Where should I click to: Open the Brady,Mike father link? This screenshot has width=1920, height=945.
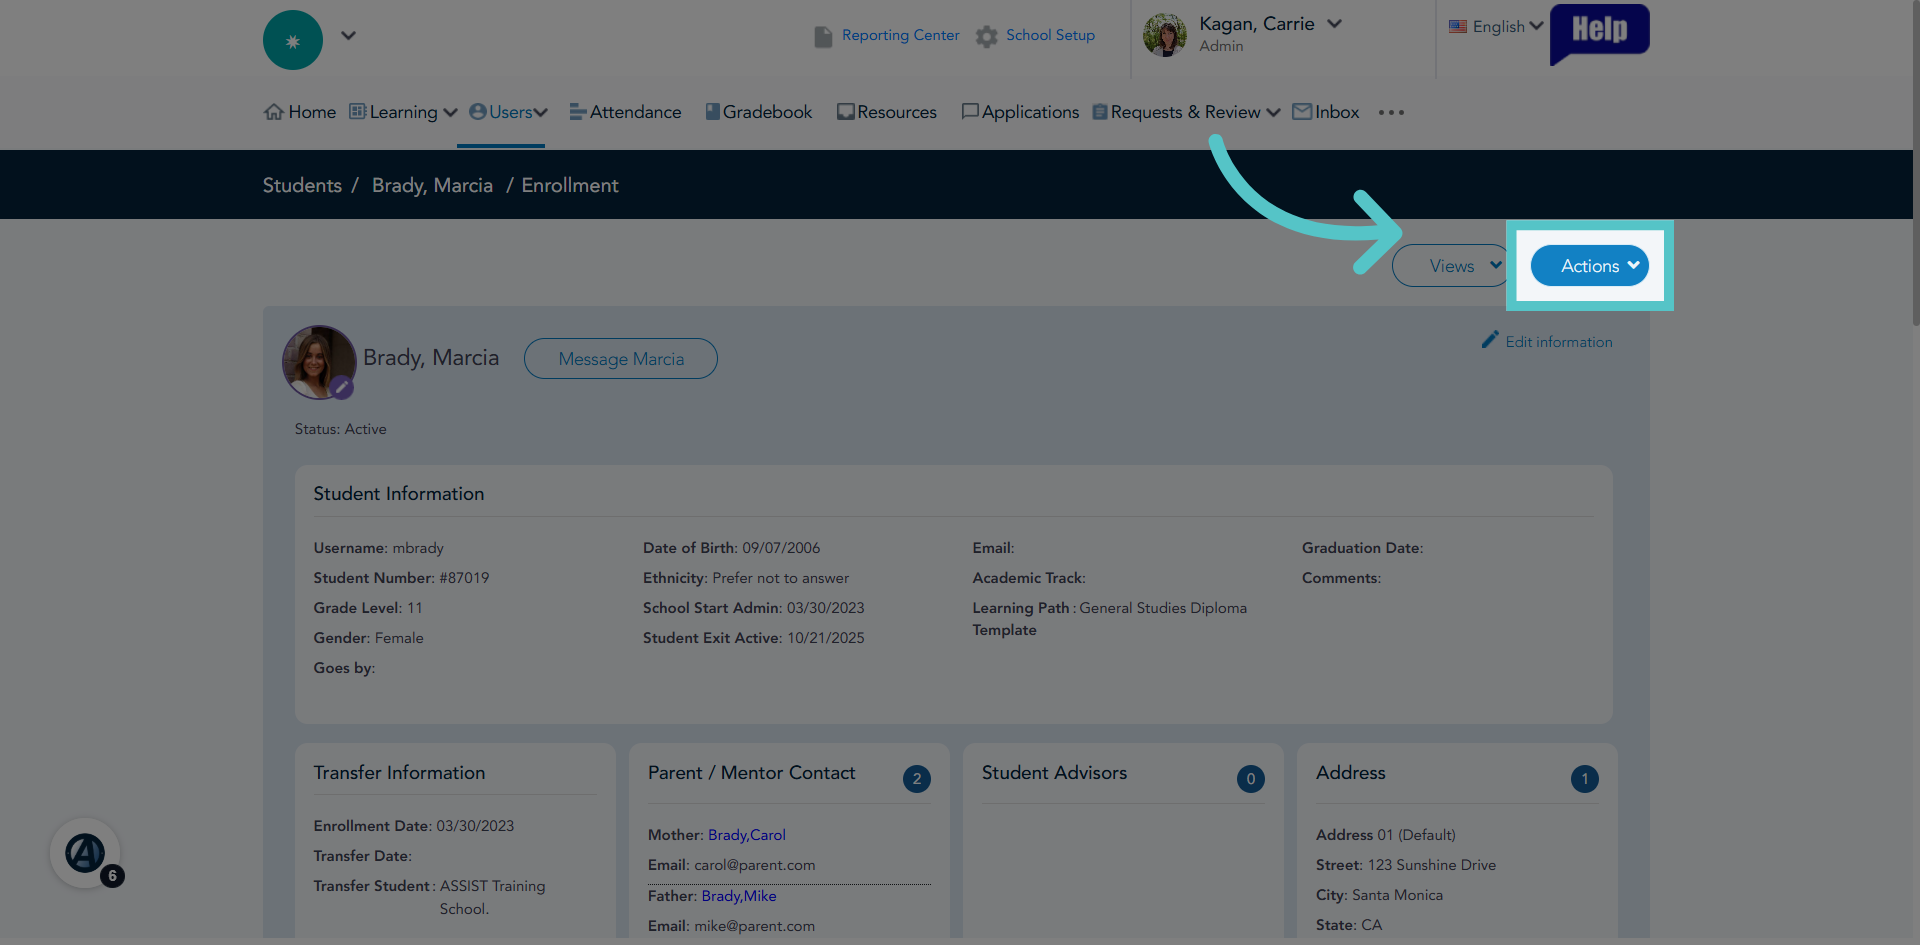pos(739,896)
